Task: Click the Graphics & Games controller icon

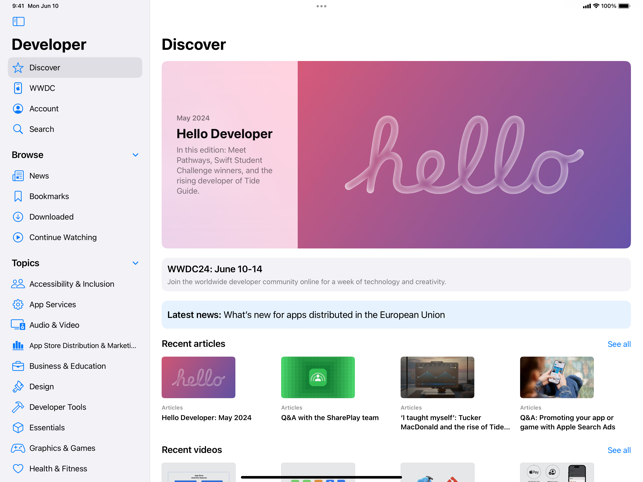Action: point(18,448)
